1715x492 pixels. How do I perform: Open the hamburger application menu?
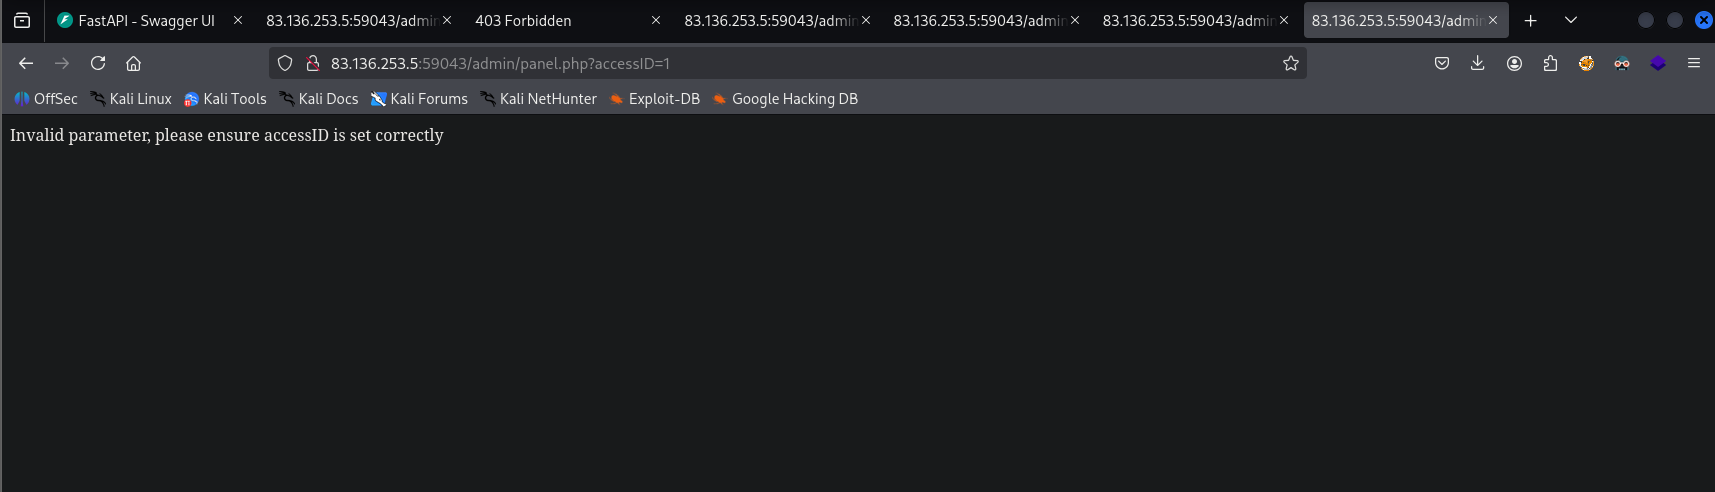pos(1693,63)
